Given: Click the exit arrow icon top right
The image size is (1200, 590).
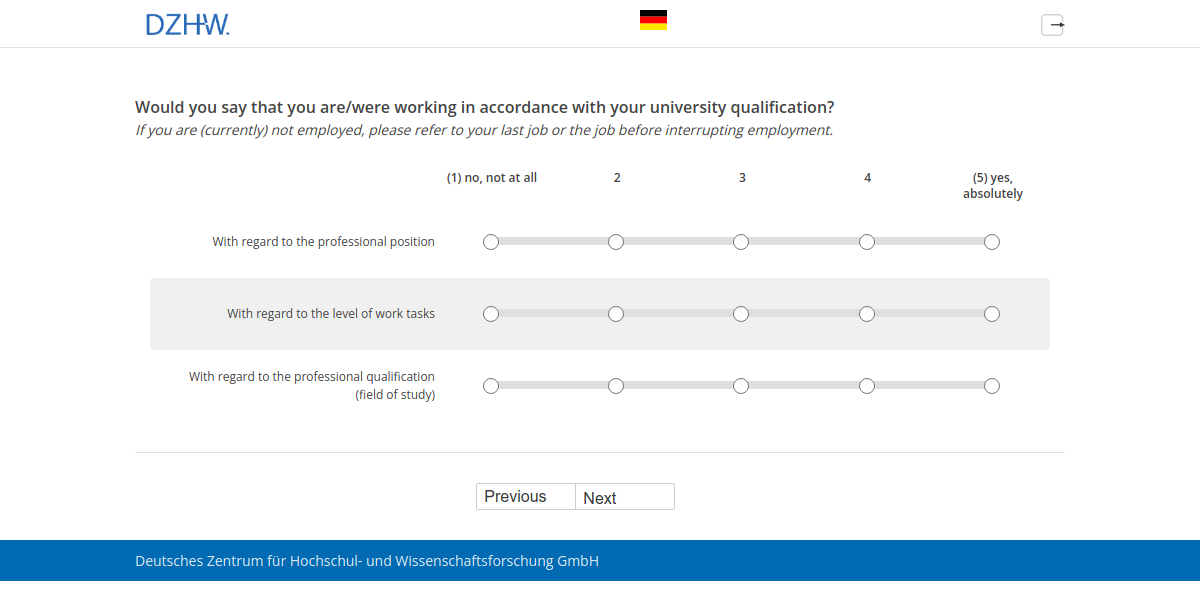Looking at the screenshot, I should (x=1052, y=25).
